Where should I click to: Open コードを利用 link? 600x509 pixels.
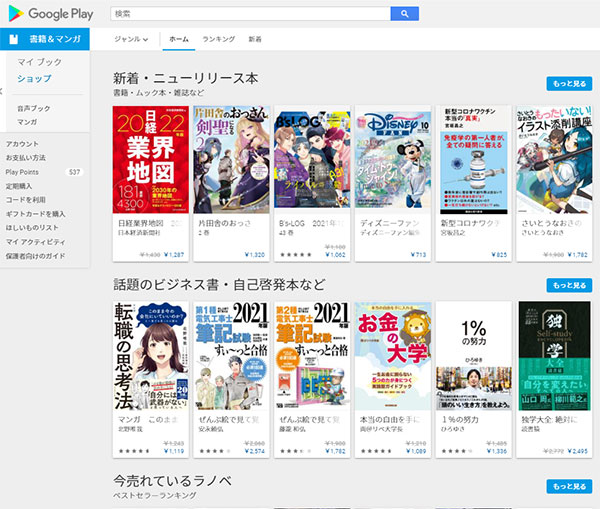click(x=26, y=200)
